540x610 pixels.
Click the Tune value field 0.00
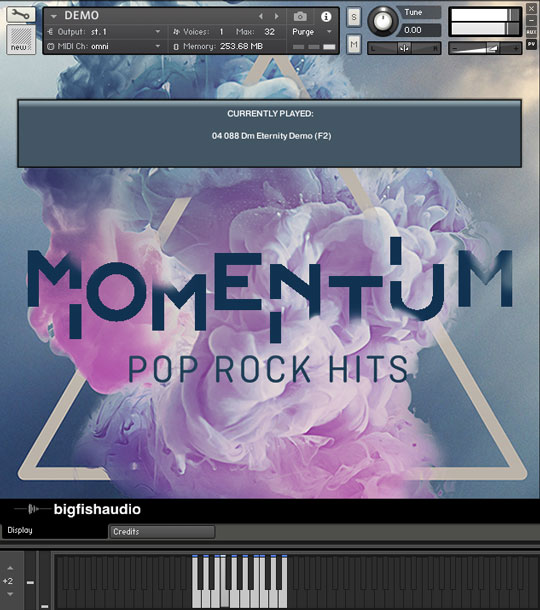(419, 30)
